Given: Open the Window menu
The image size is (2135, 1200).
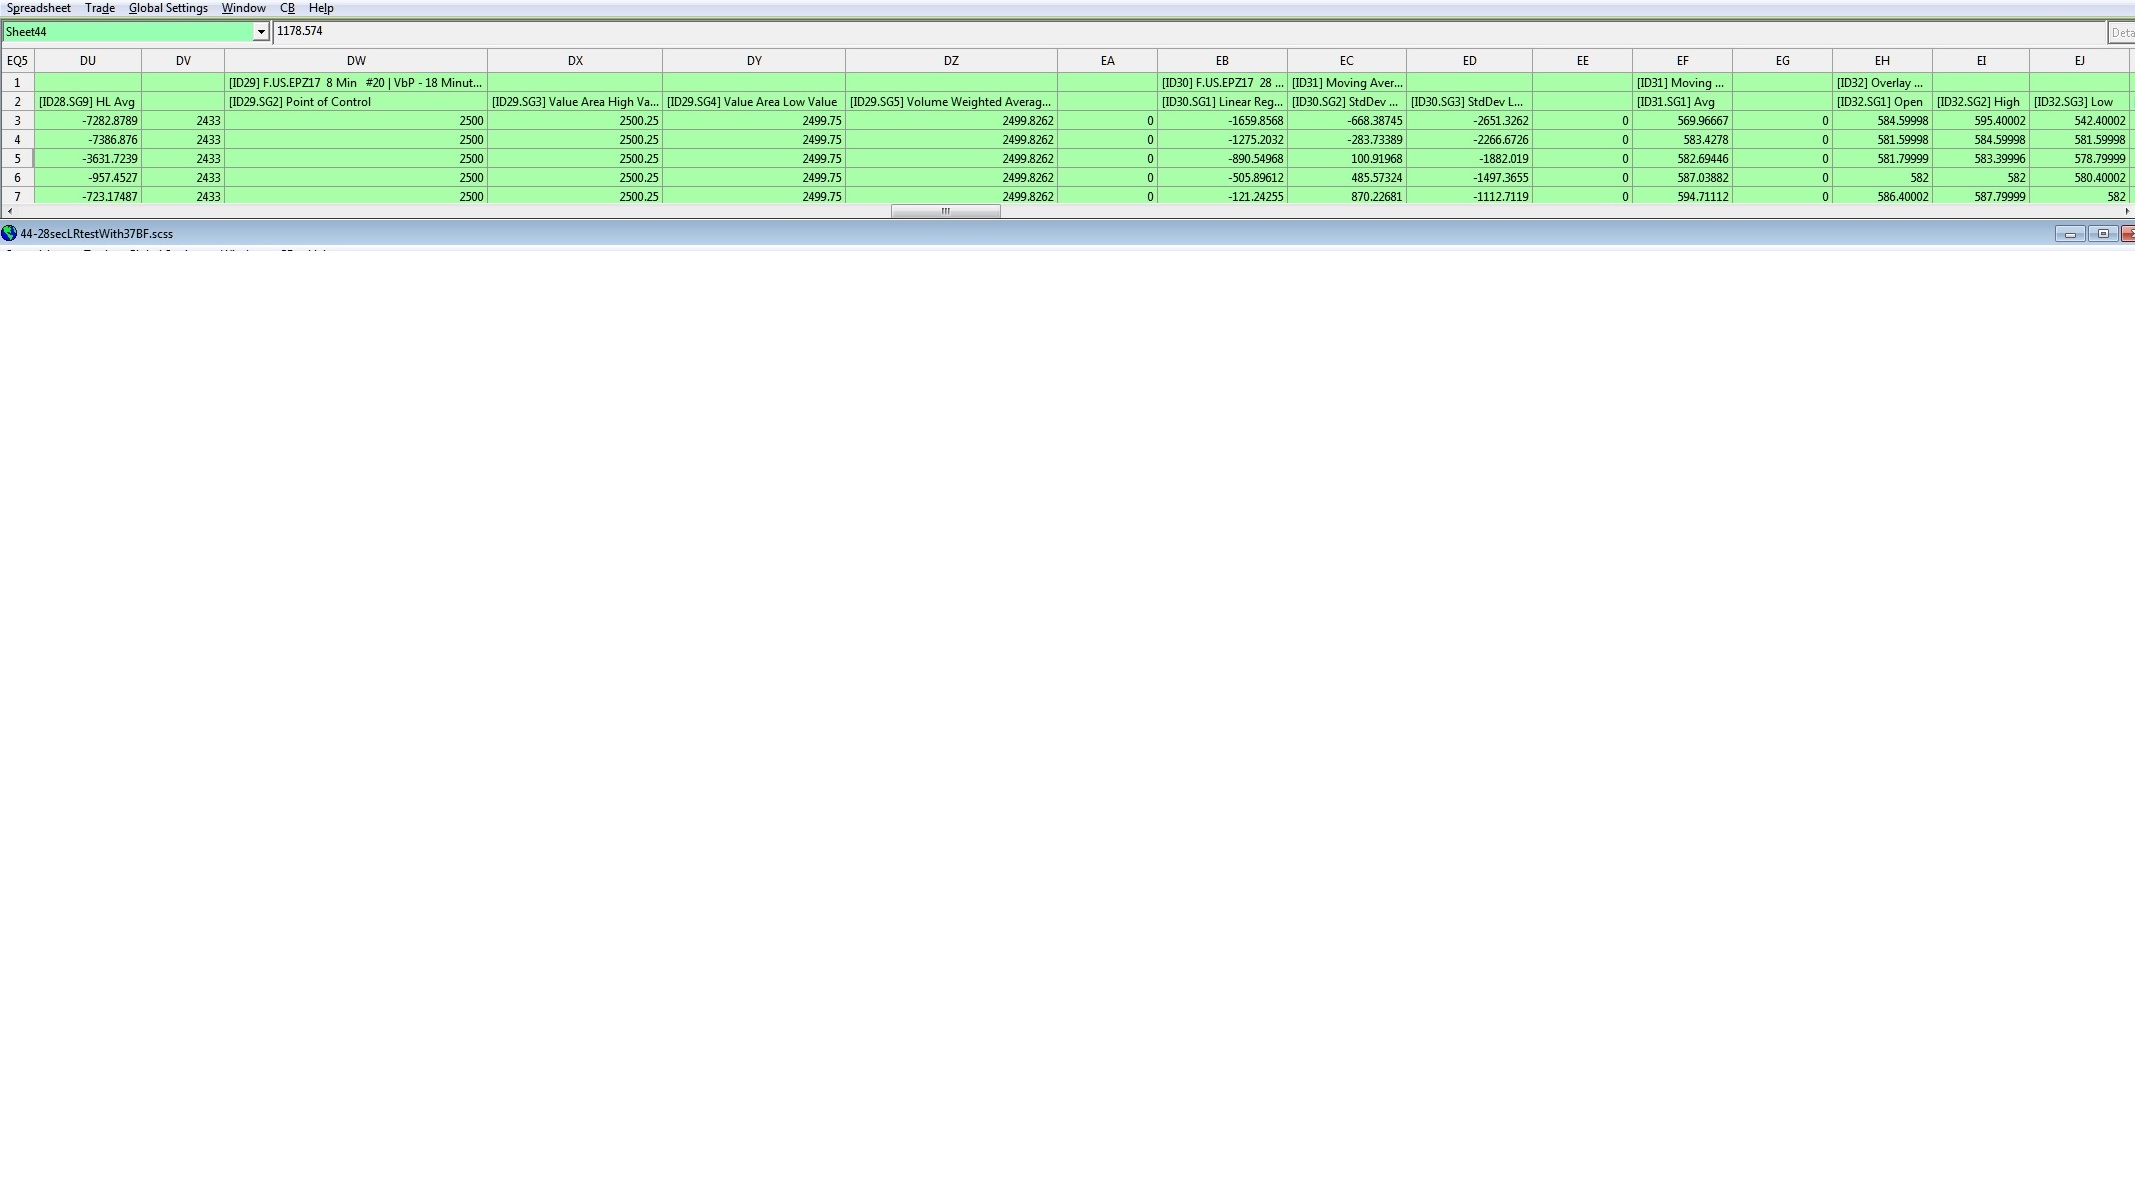Looking at the screenshot, I should 243,8.
